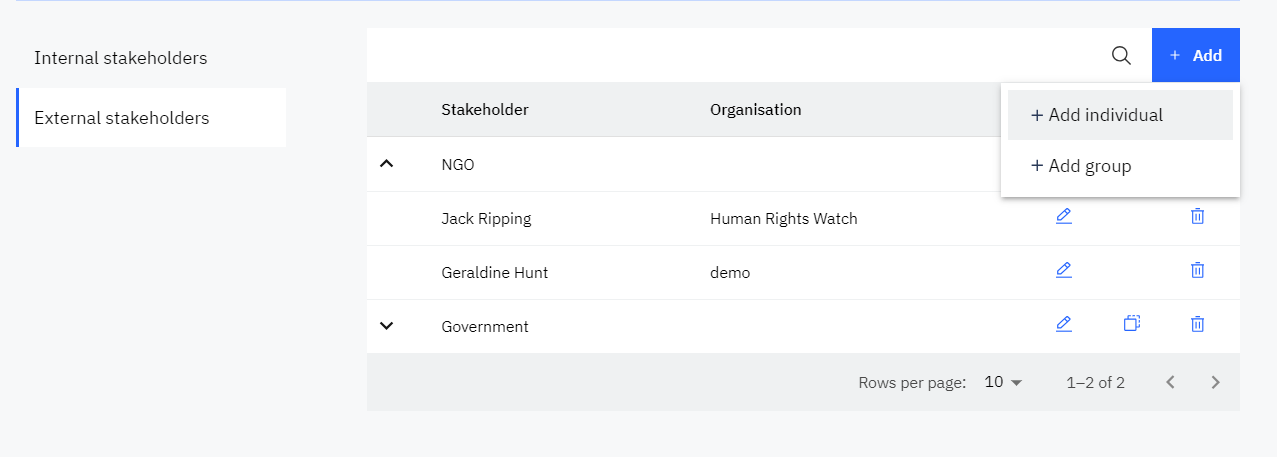Switch to Internal stakeholders tab
This screenshot has width=1277, height=457.
121,58
